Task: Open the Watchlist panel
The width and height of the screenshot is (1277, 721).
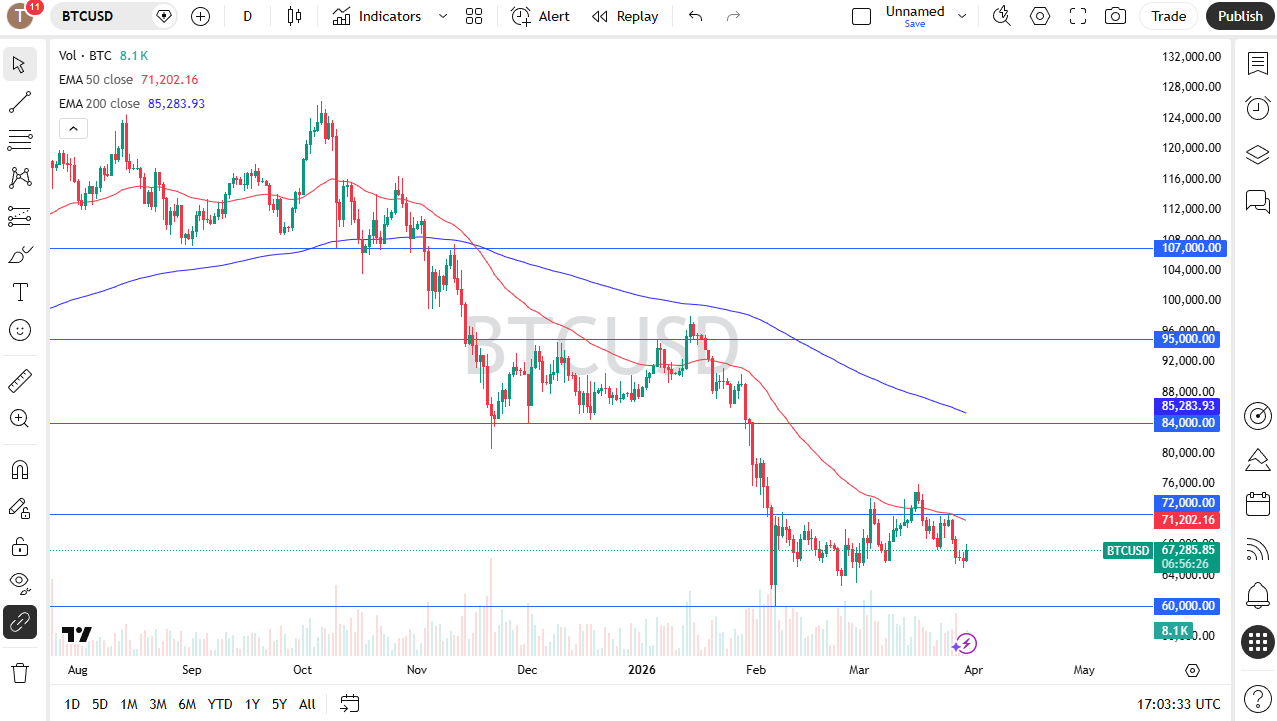Action: 1257,62
